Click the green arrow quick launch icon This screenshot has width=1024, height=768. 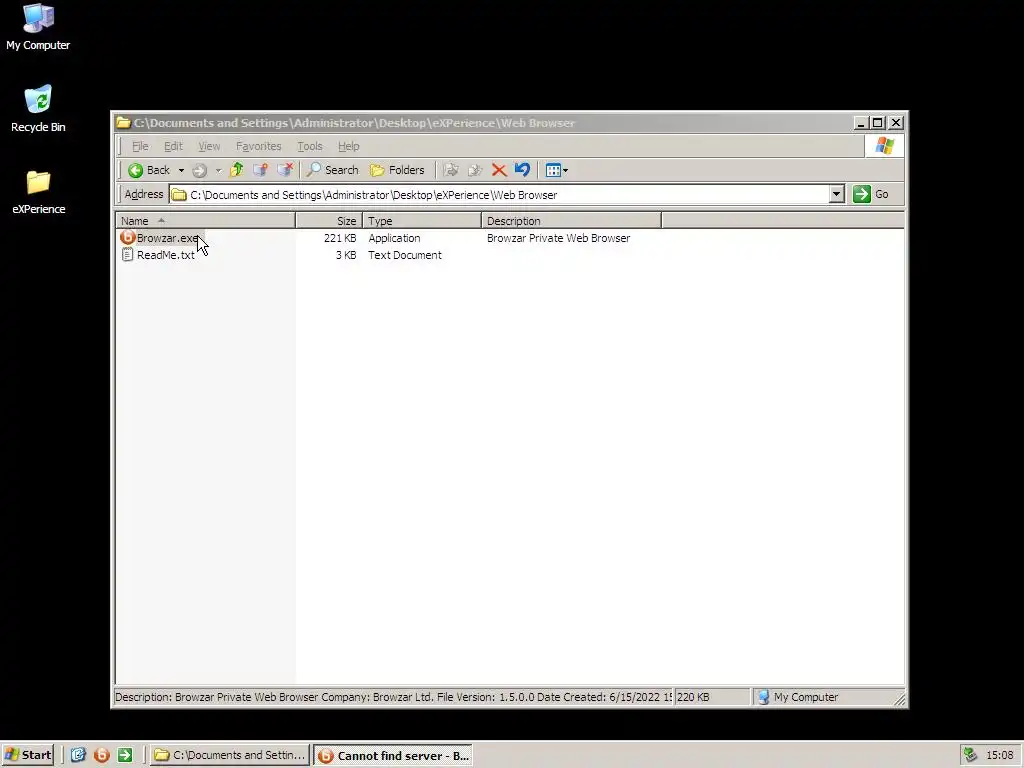pos(125,755)
